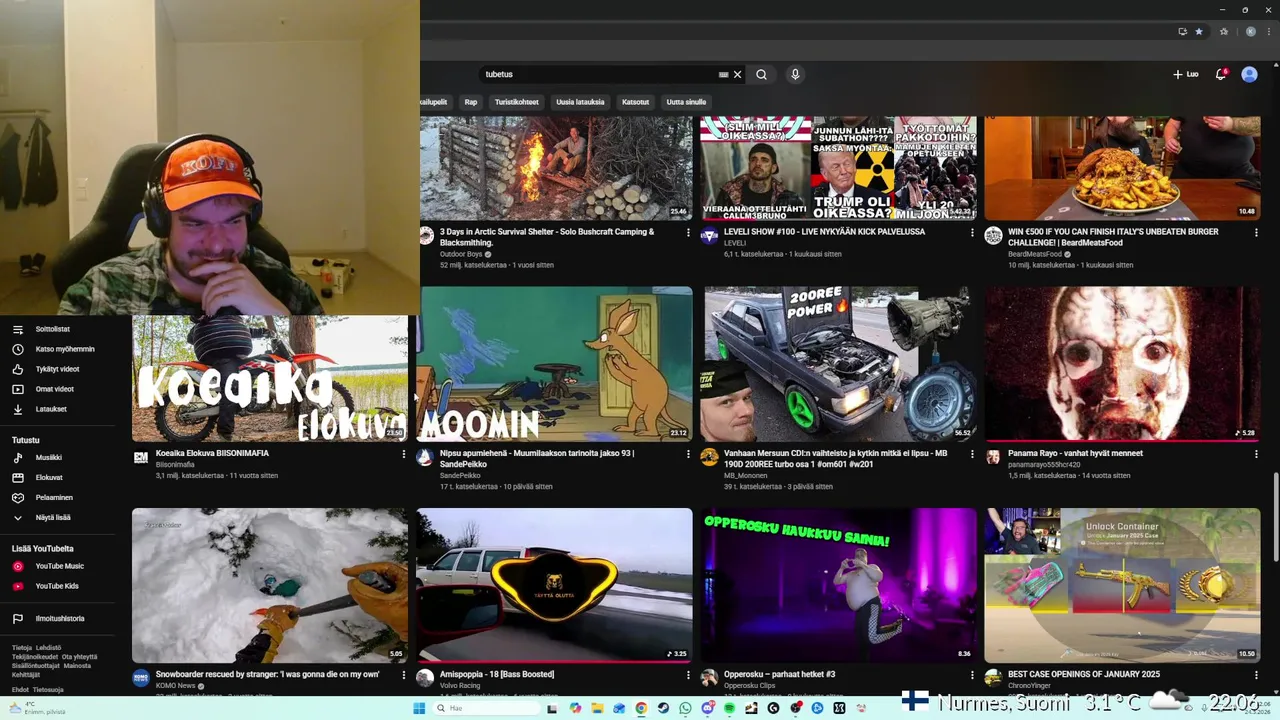The image size is (1280, 720).
Task: Open the Chrome profile icon
Action: (x=1250, y=31)
